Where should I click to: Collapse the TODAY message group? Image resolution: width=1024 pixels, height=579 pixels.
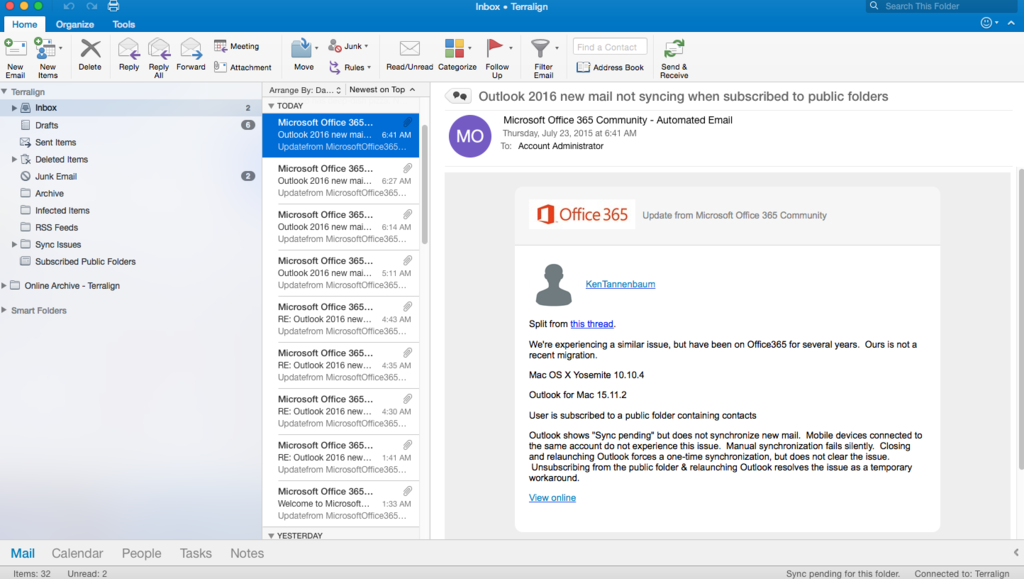coord(271,105)
